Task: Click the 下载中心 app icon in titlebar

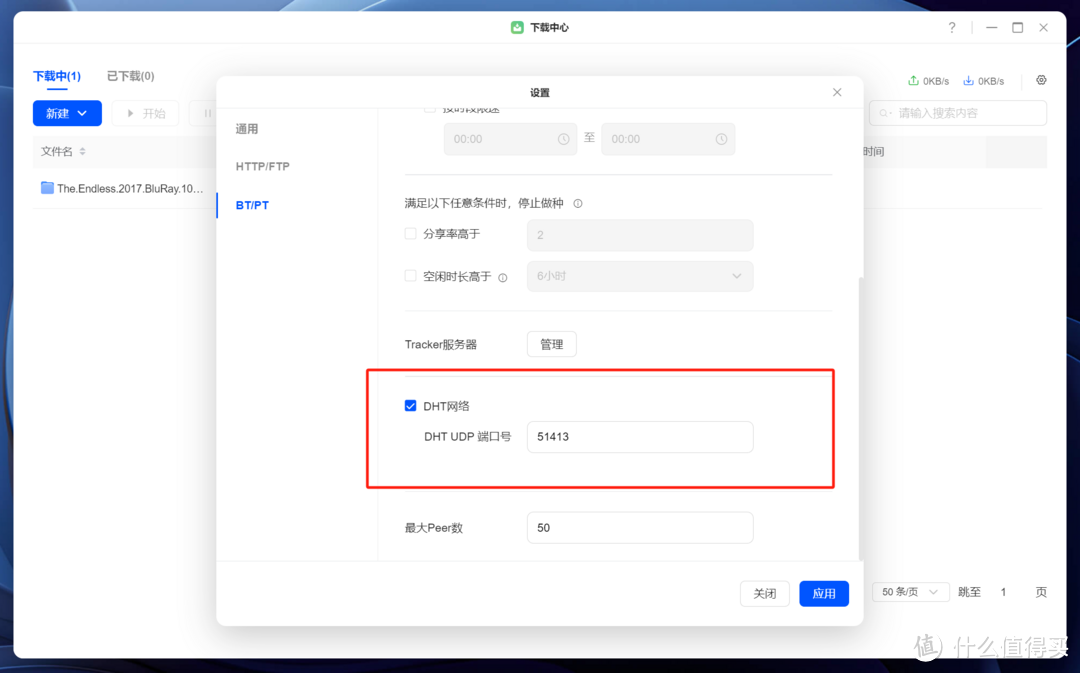Action: coord(515,28)
